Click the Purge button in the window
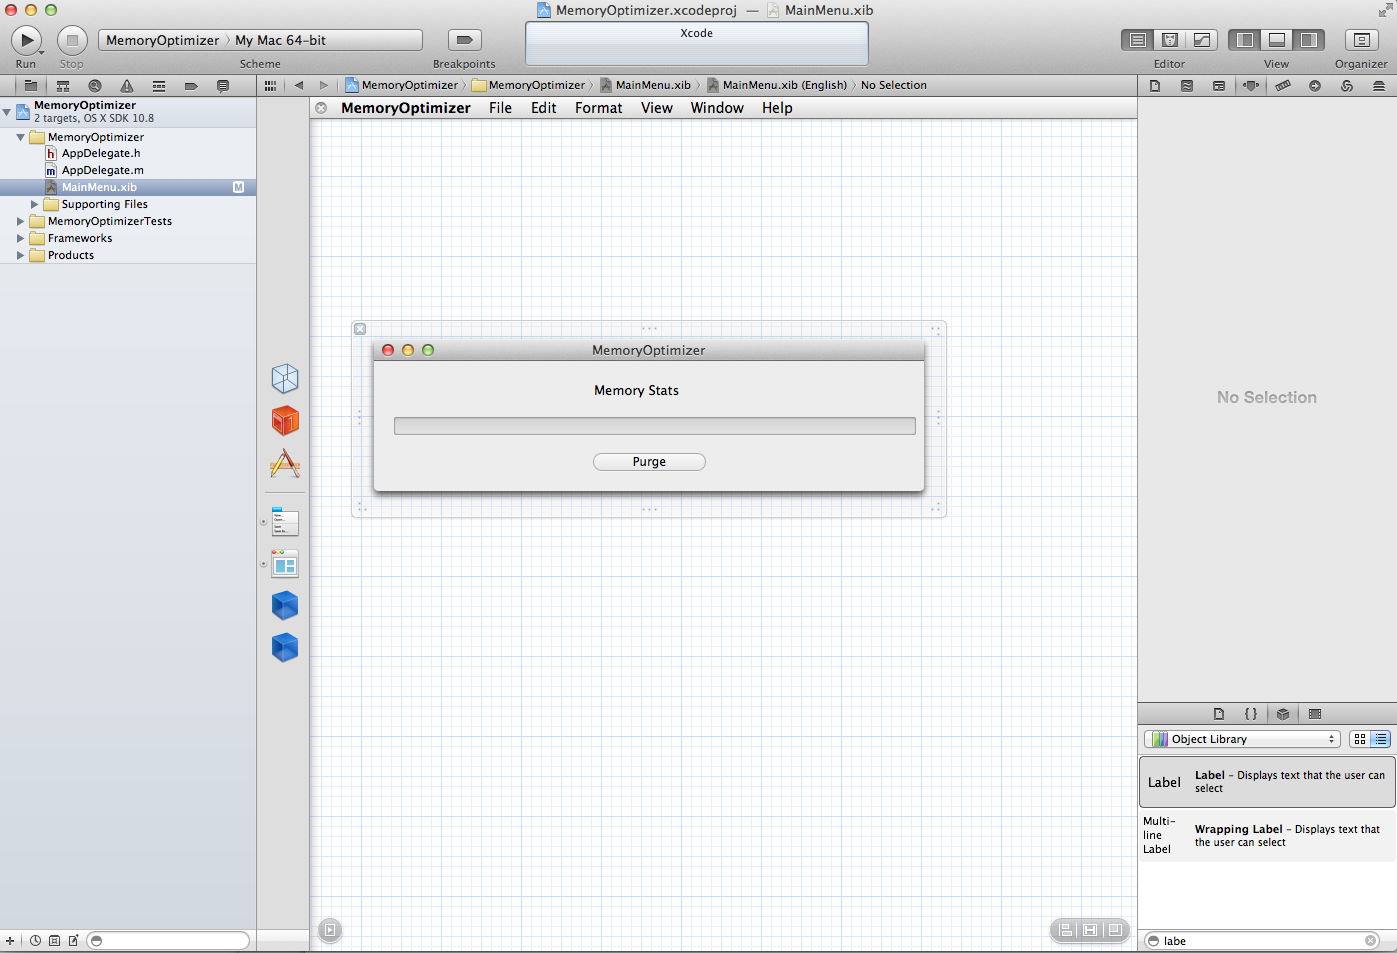Image resolution: width=1397 pixels, height=953 pixels. click(x=649, y=462)
